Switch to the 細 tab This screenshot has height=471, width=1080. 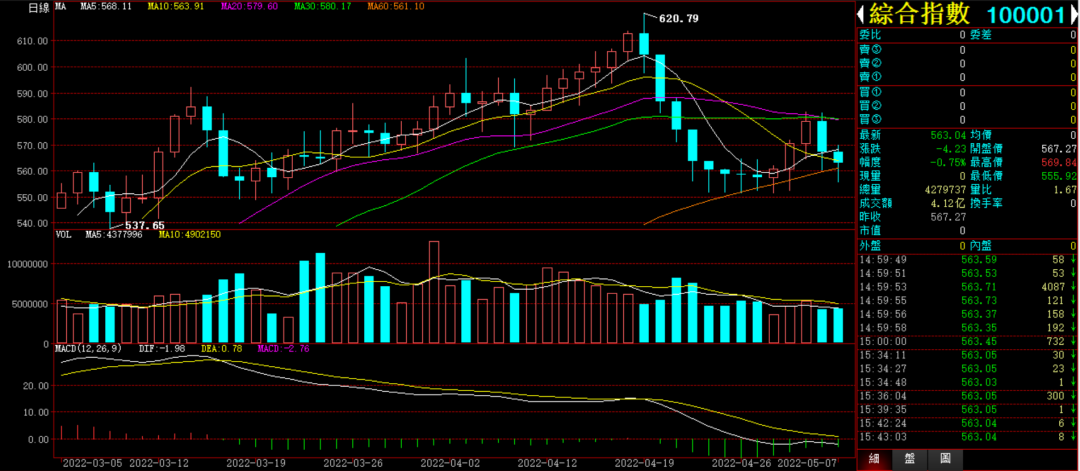[x=873, y=458]
